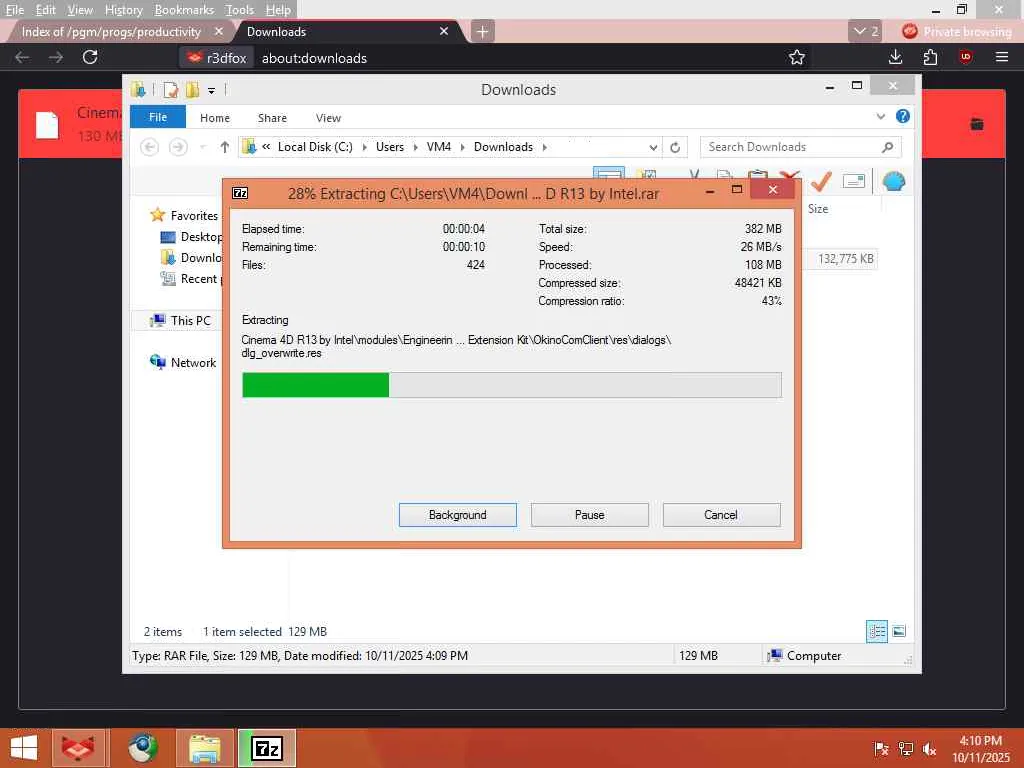Open the Bookmarks menu in browser

click(x=184, y=10)
